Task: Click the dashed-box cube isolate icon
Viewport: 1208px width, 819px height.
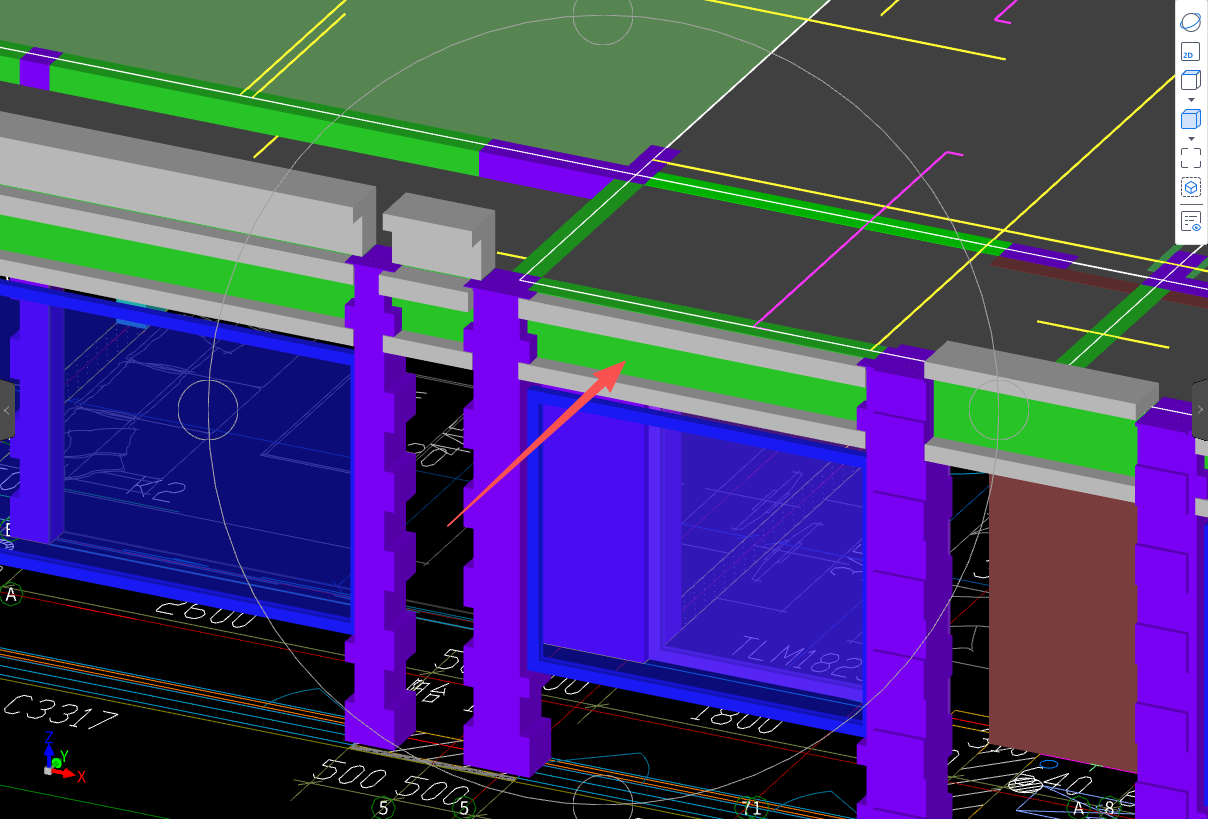Action: (x=1190, y=188)
